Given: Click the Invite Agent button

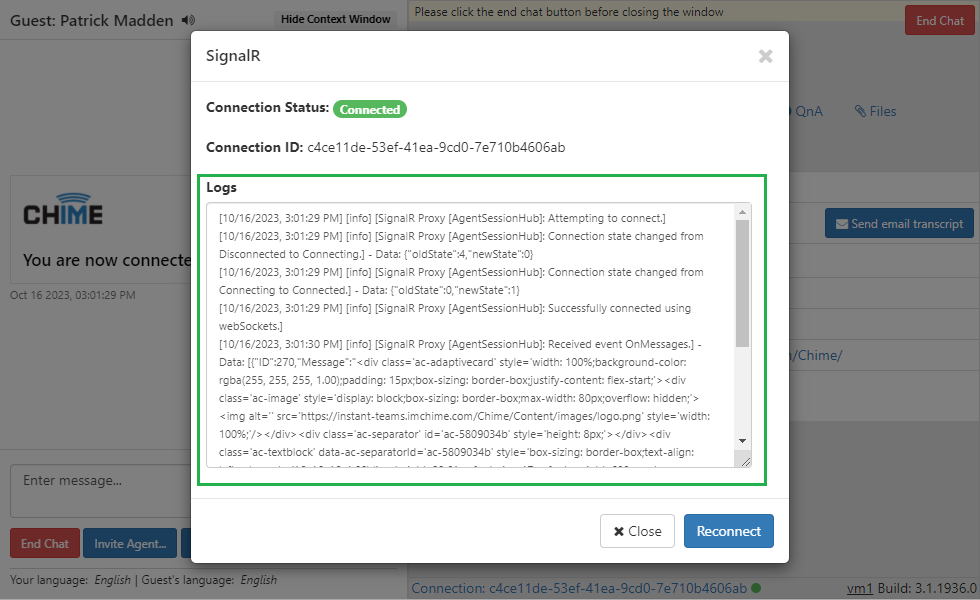Looking at the screenshot, I should click(130, 544).
